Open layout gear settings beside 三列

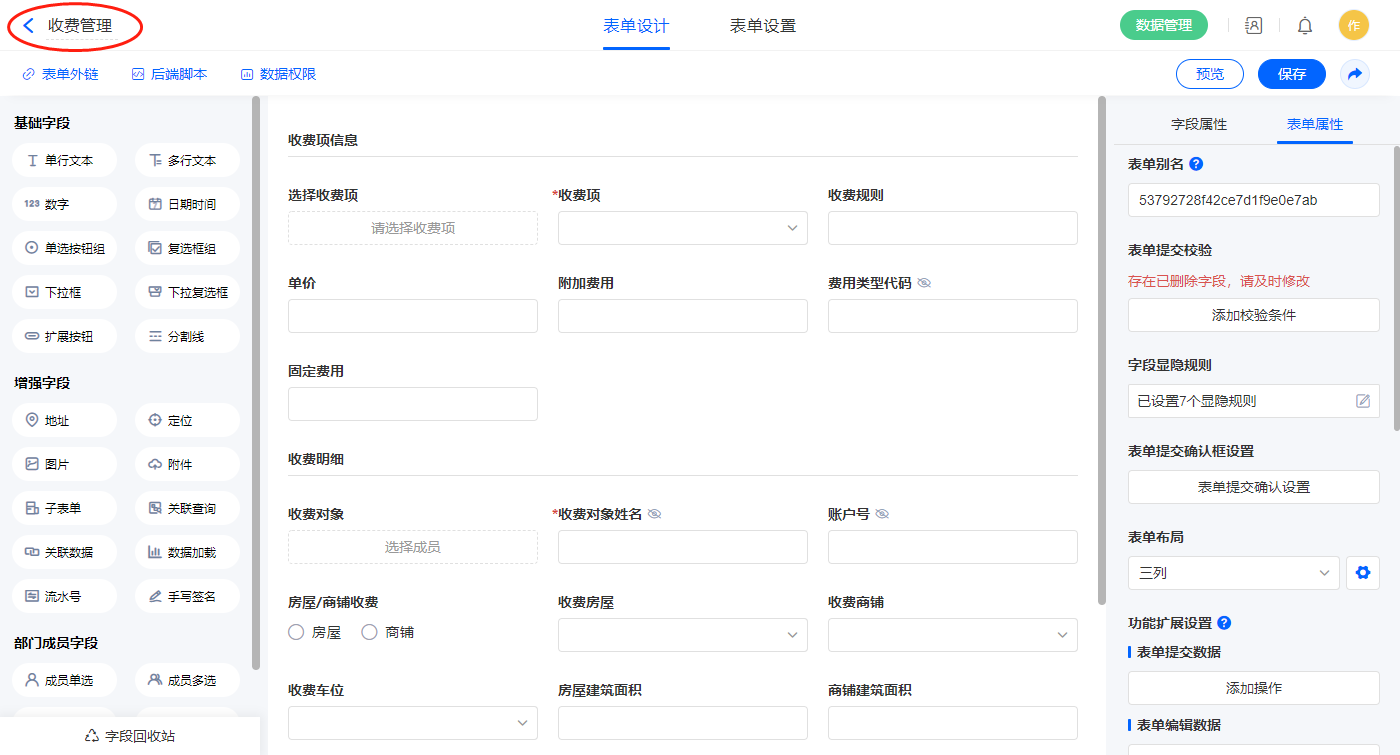pos(1362,573)
